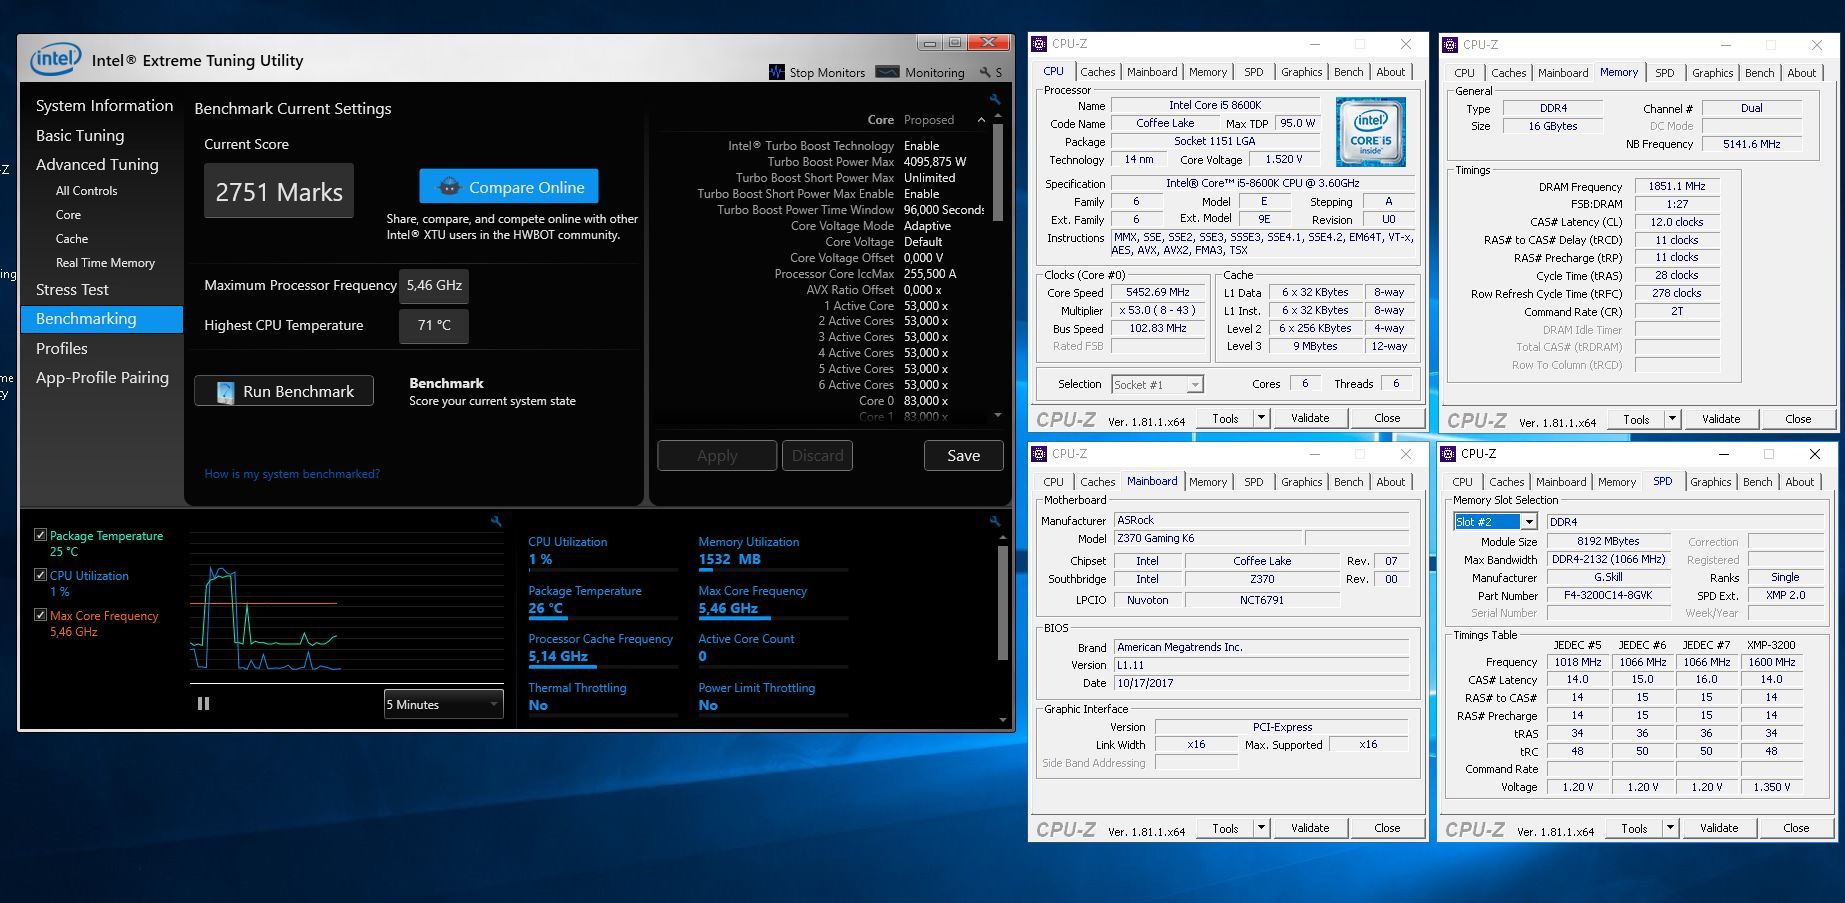Click wrench icon above Core Proposed list
This screenshot has height=903, width=1845.
(995, 100)
